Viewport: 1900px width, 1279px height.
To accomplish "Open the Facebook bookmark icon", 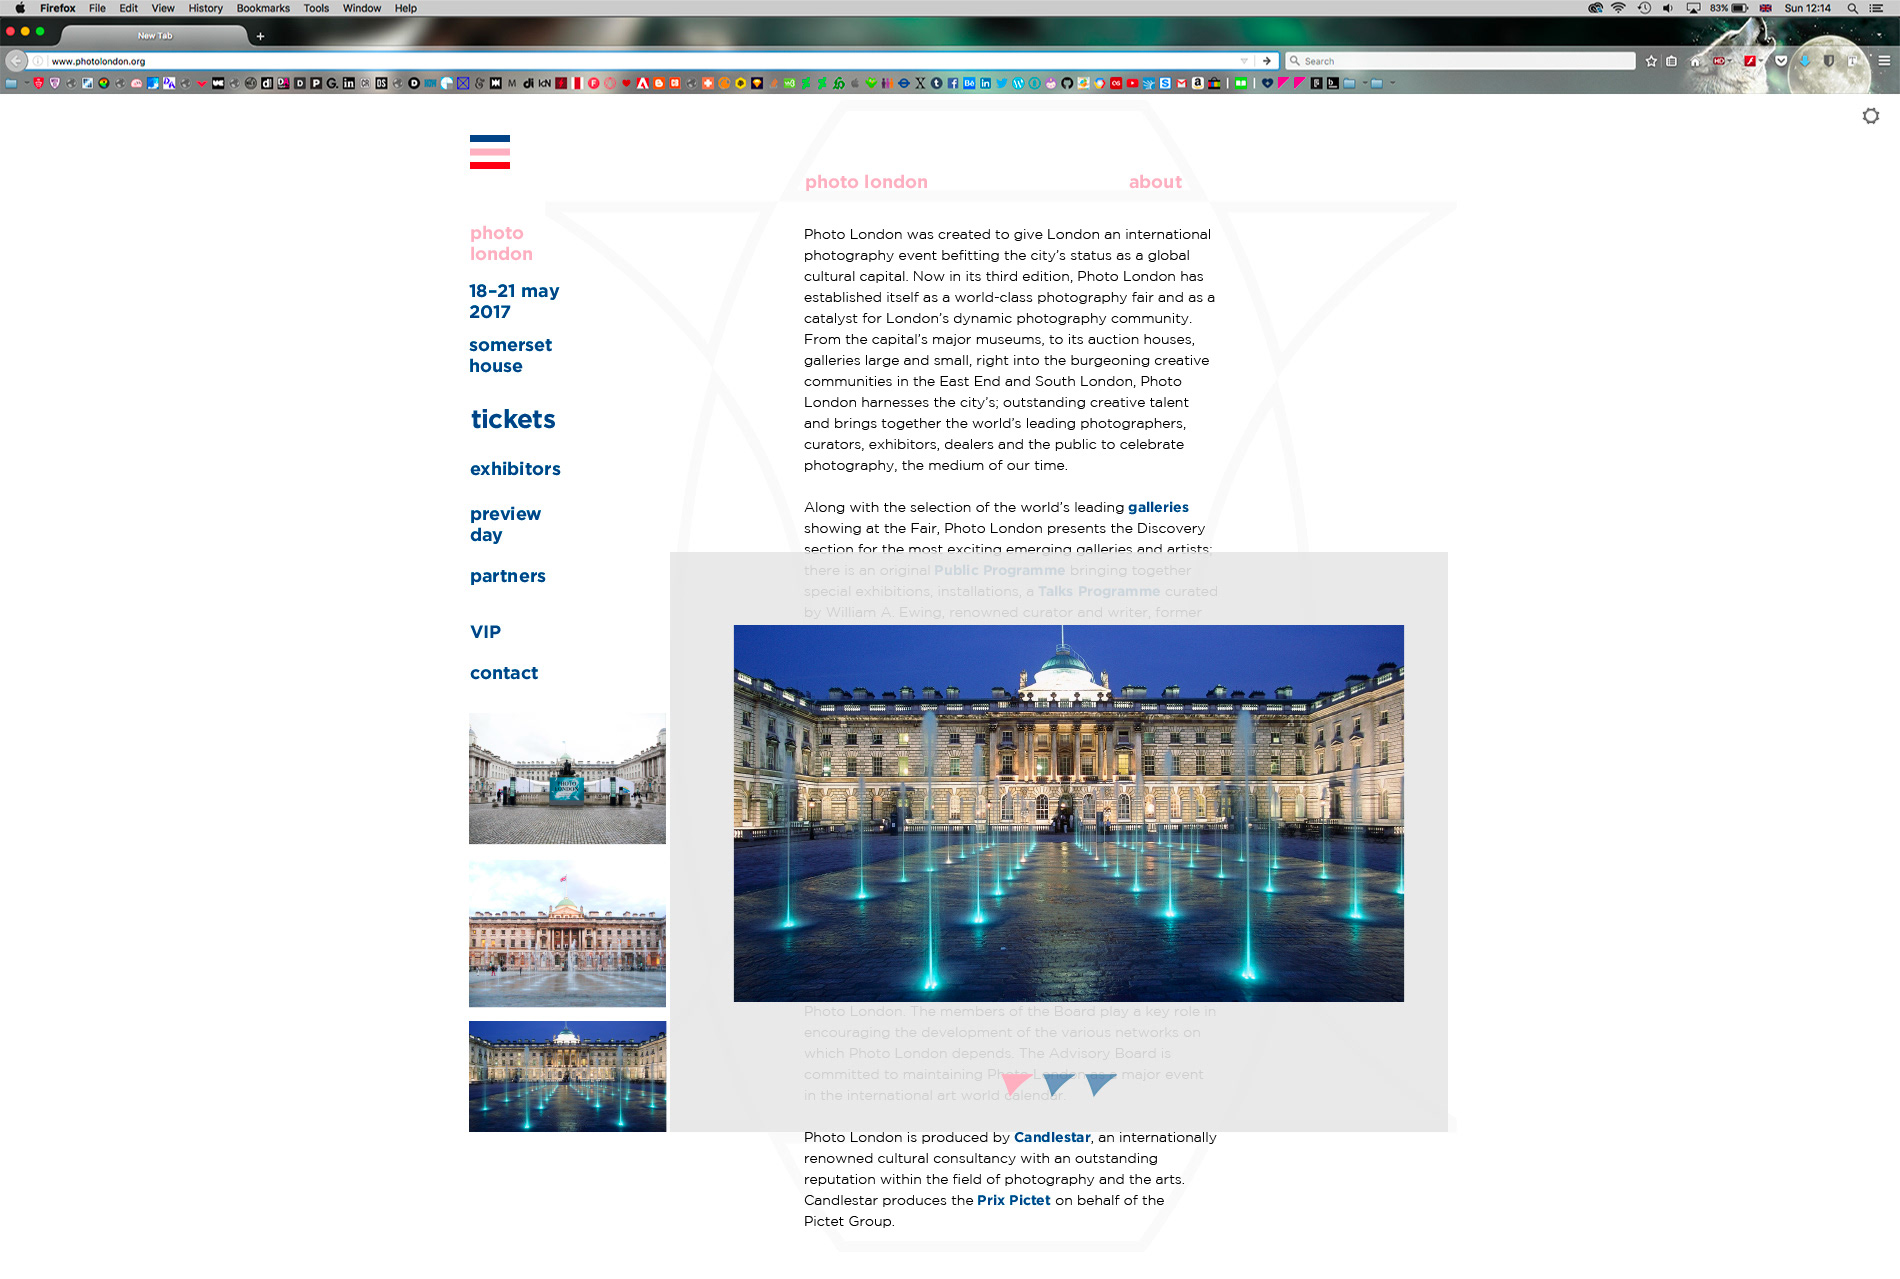I will [953, 83].
